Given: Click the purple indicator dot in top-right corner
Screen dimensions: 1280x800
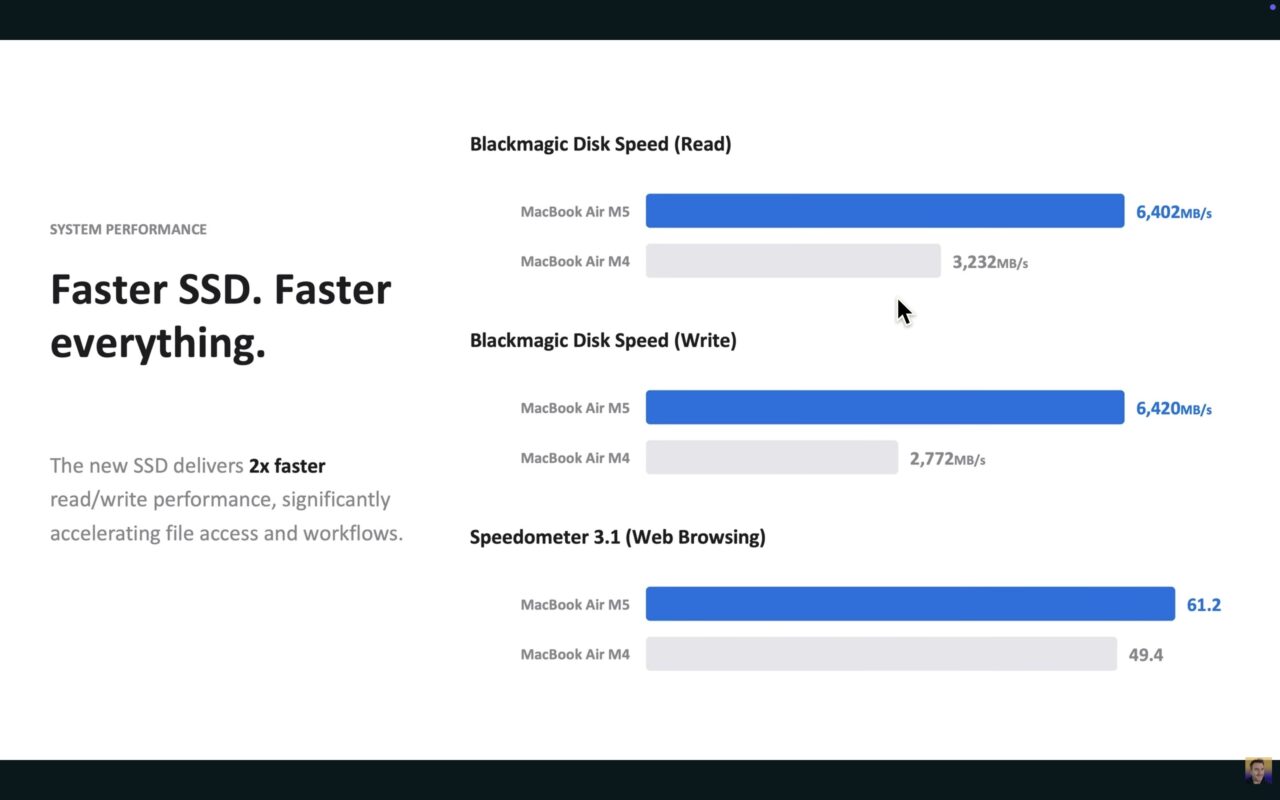Looking at the screenshot, I should (1273, 7).
